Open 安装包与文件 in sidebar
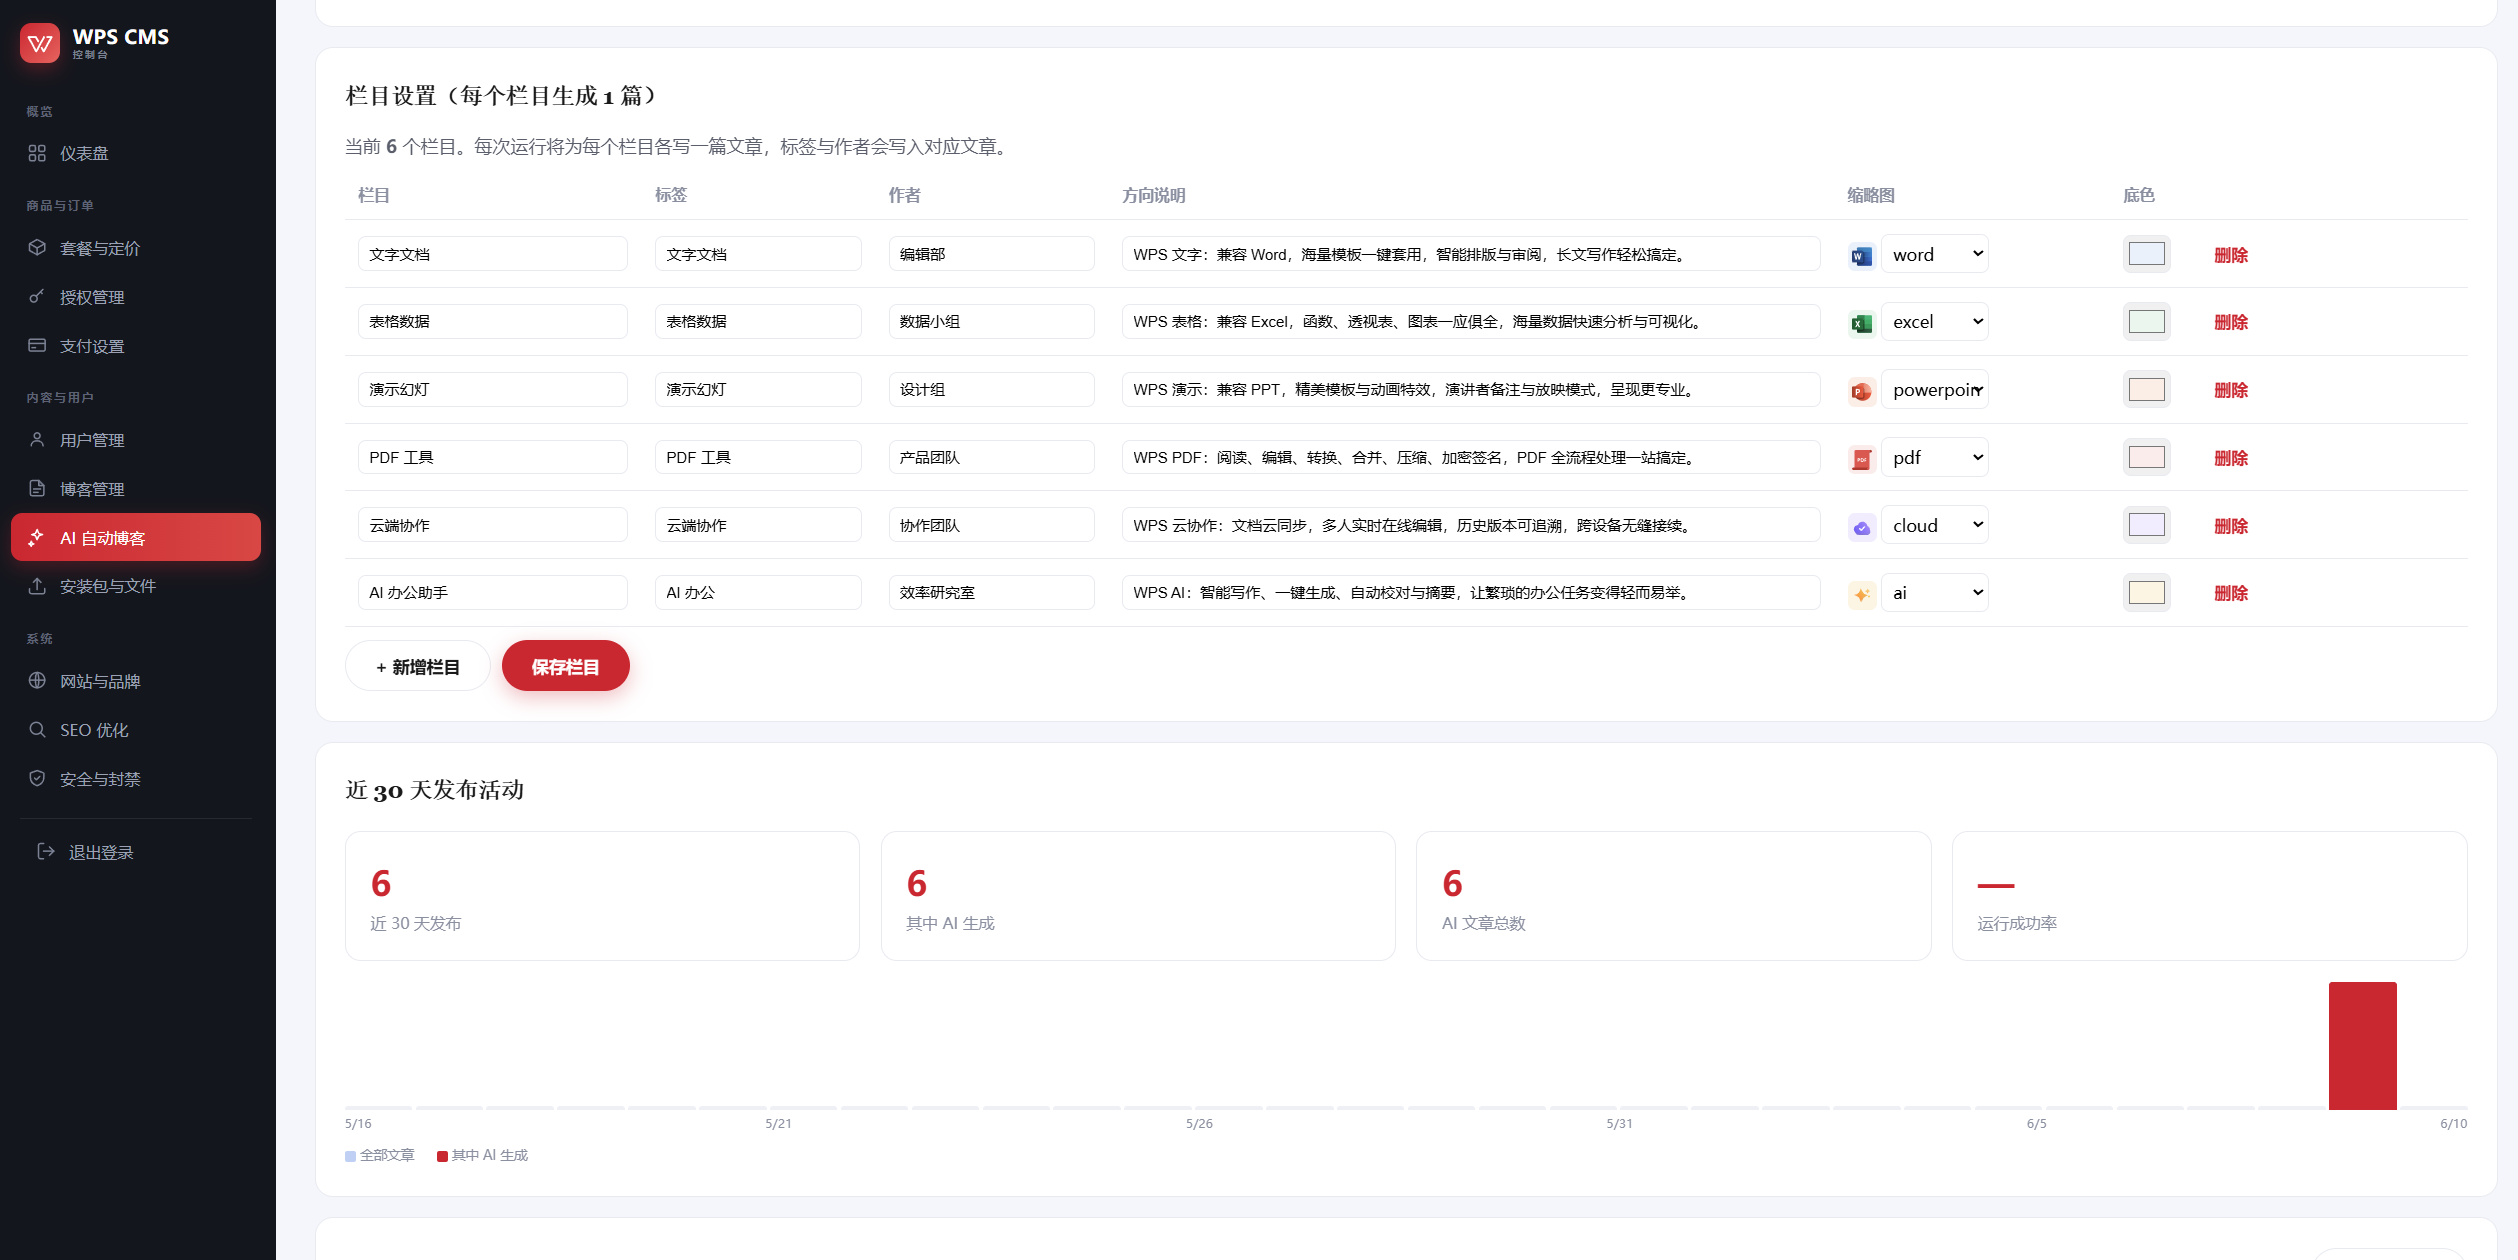2518x1260 pixels. [x=136, y=586]
